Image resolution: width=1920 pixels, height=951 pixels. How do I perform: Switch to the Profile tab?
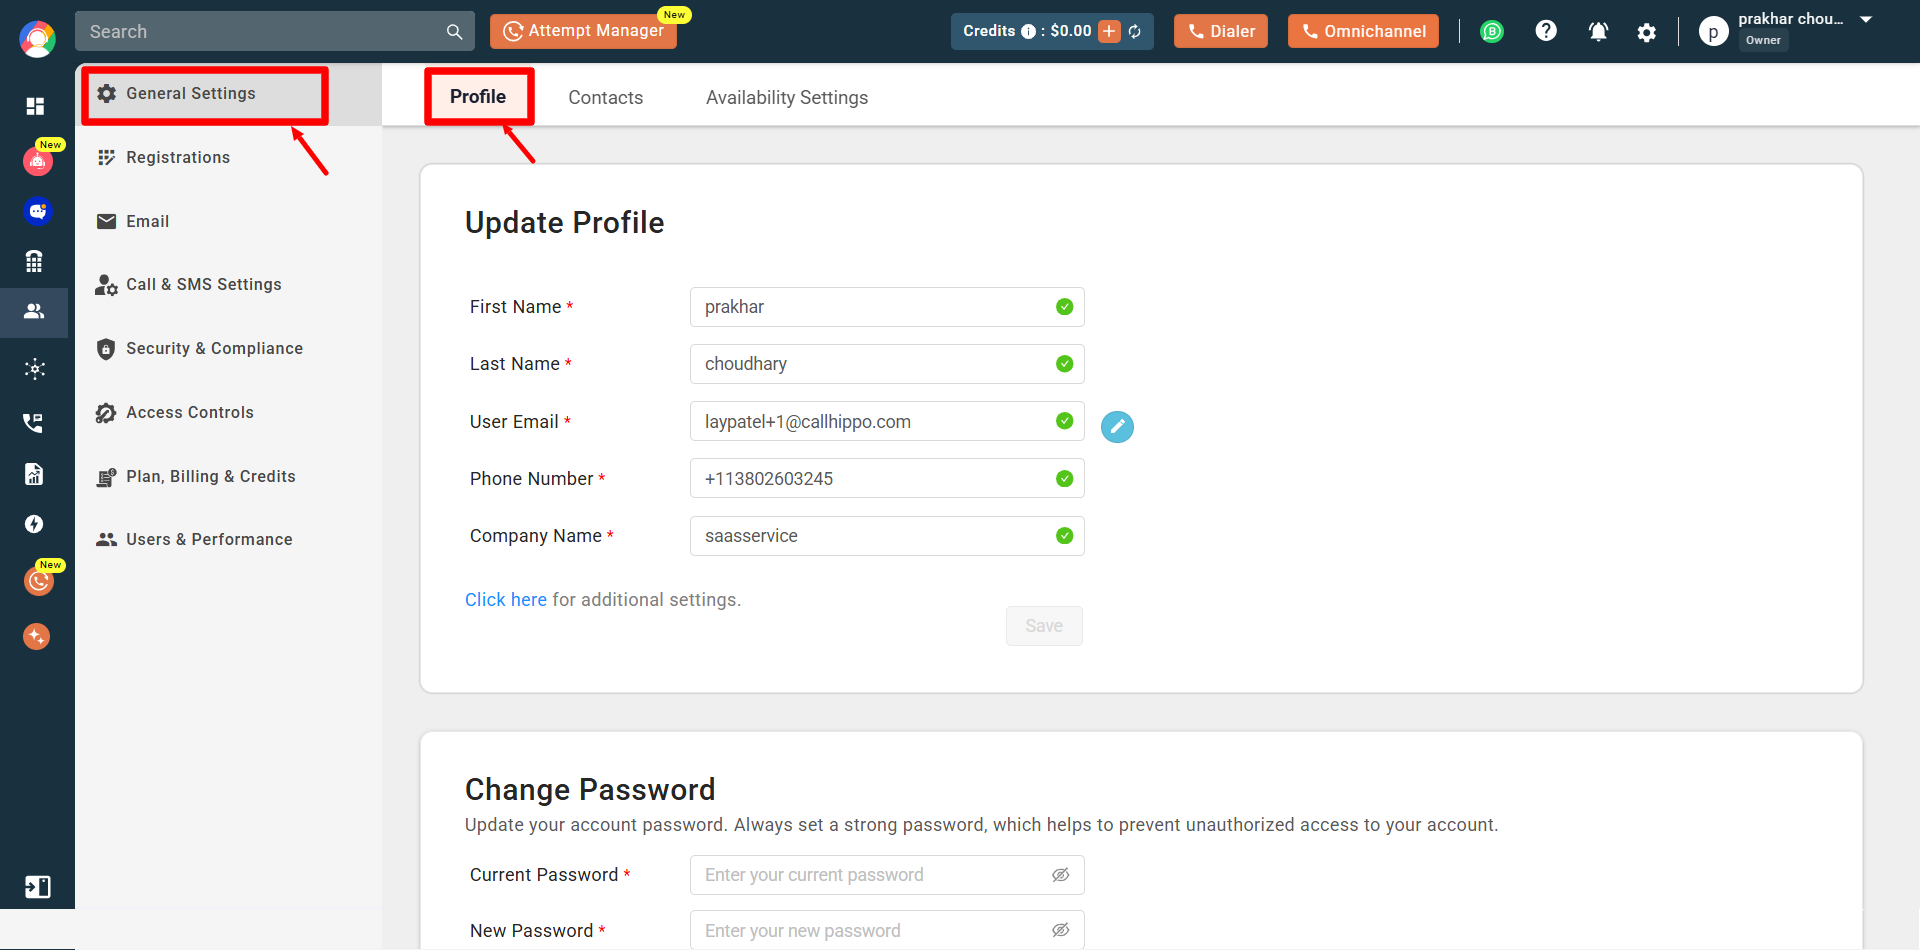click(478, 96)
